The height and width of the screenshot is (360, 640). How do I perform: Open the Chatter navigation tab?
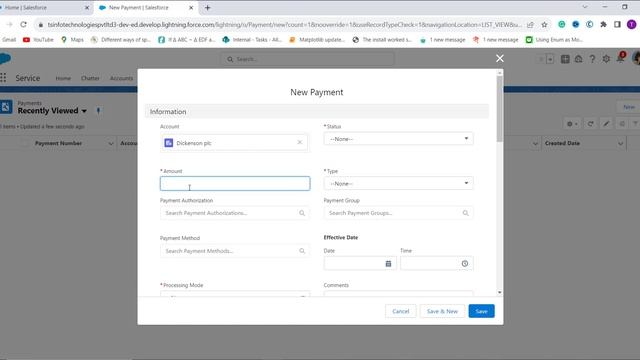pos(90,78)
